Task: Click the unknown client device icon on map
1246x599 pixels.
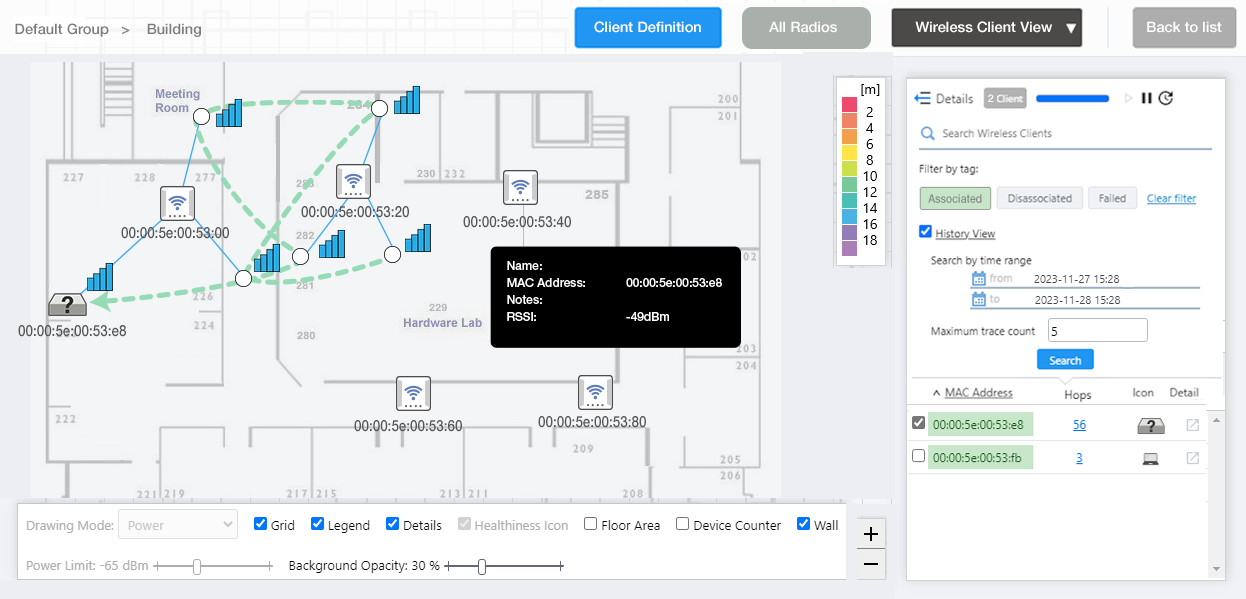Action: (x=66, y=305)
